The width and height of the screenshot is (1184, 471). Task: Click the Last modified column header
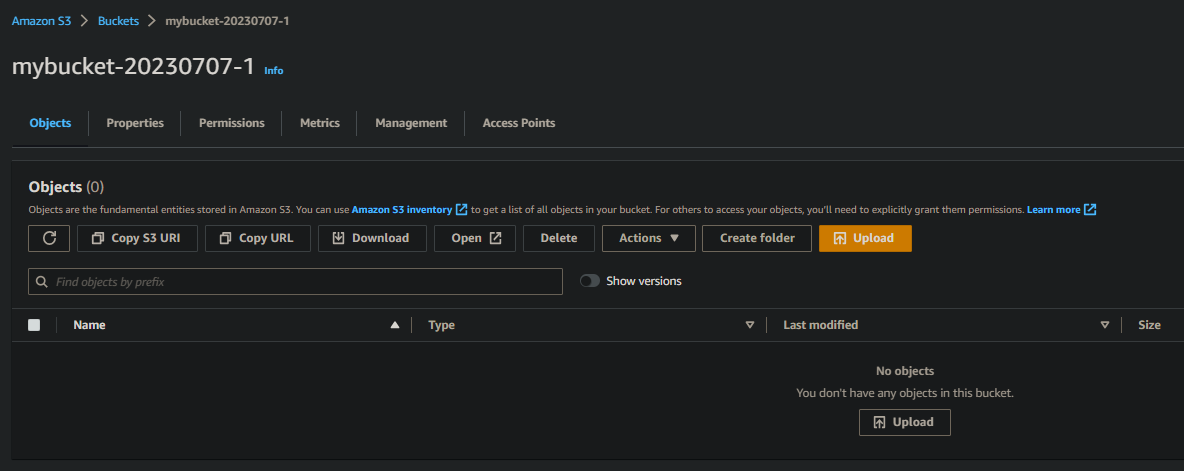pos(820,325)
